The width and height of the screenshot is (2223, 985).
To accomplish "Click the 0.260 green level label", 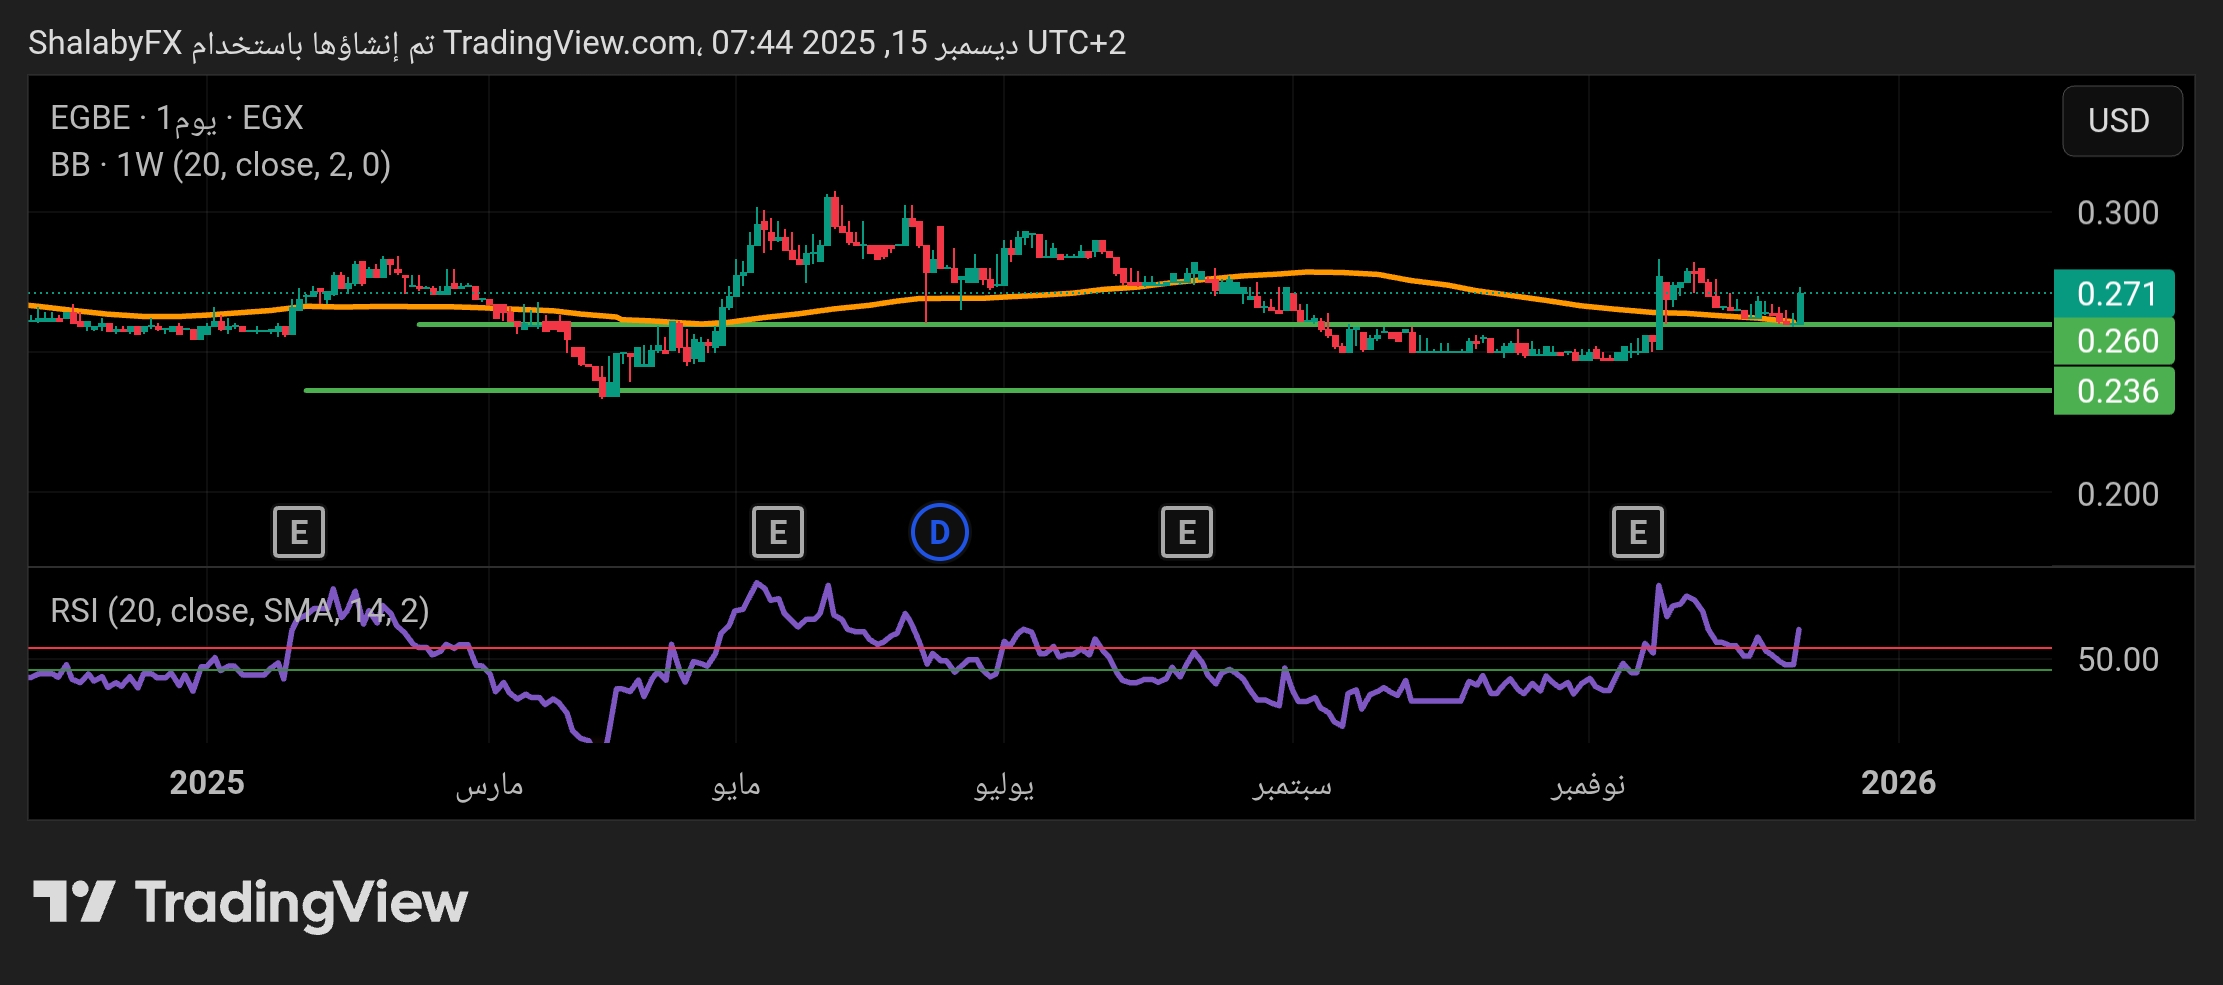I will click(x=2114, y=342).
